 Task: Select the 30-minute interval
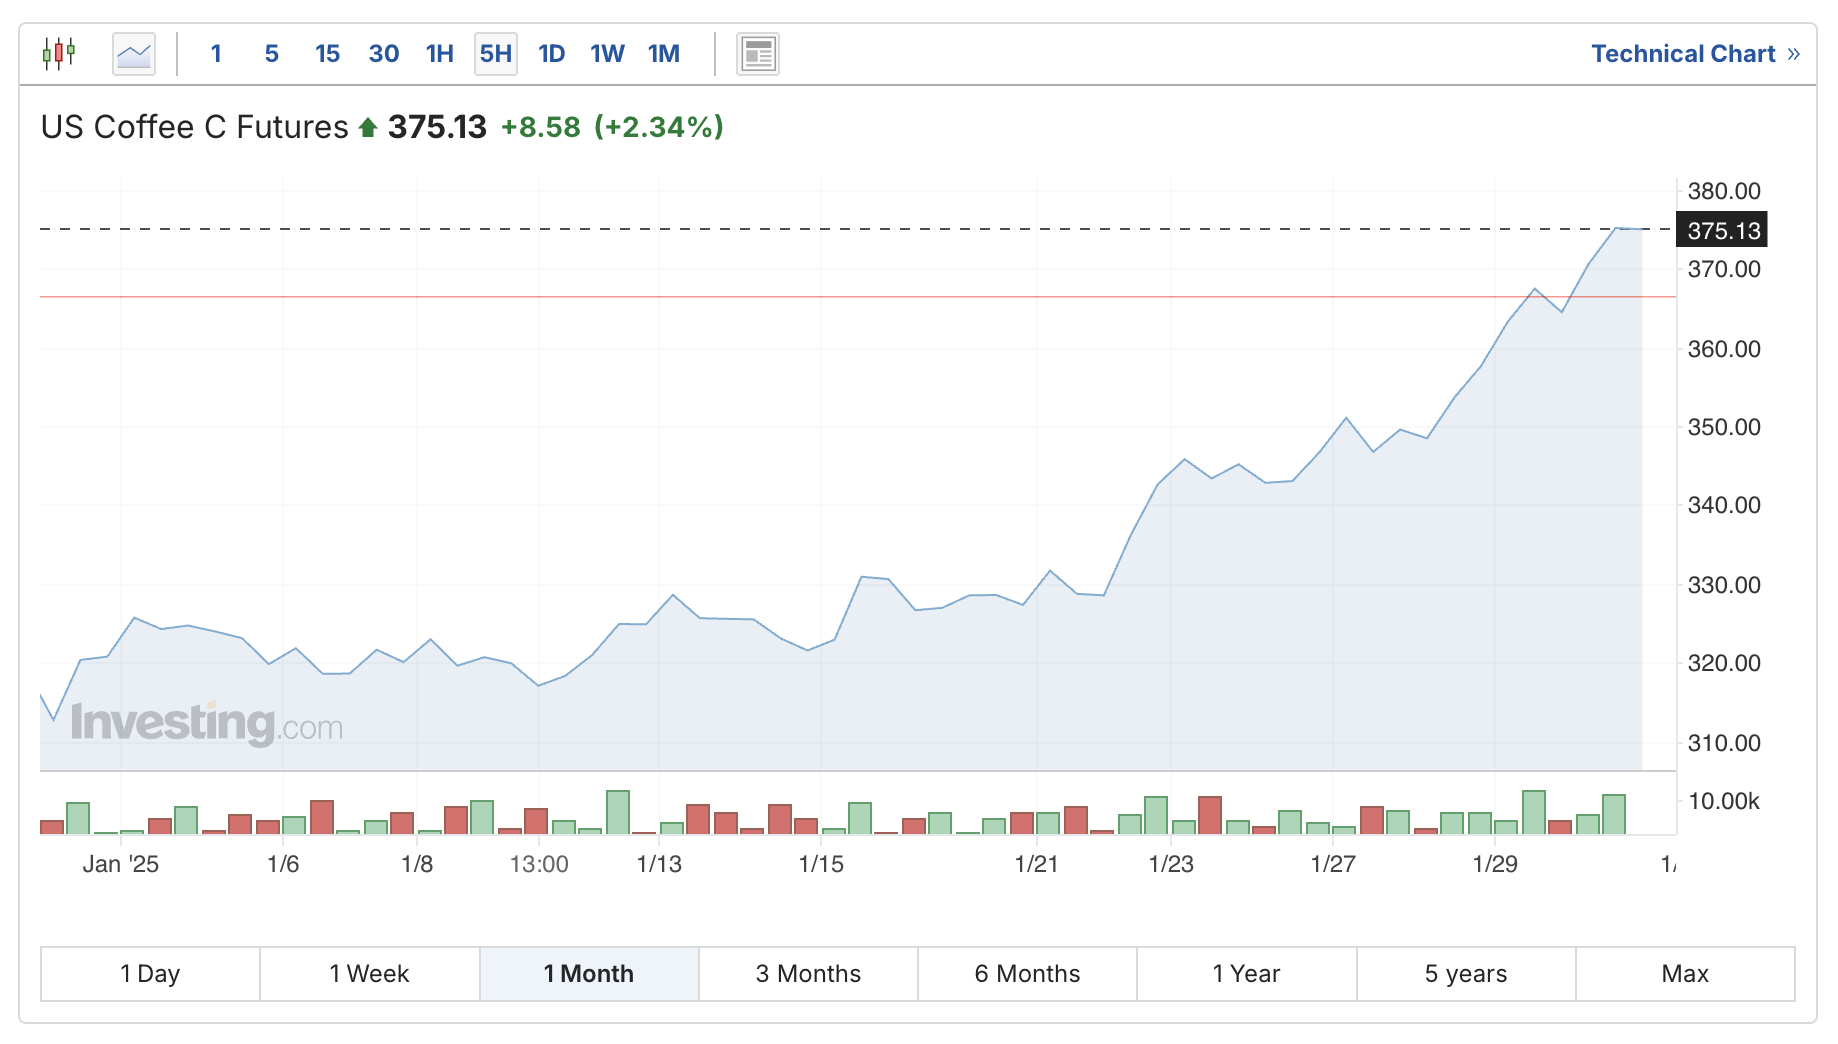click(x=383, y=54)
